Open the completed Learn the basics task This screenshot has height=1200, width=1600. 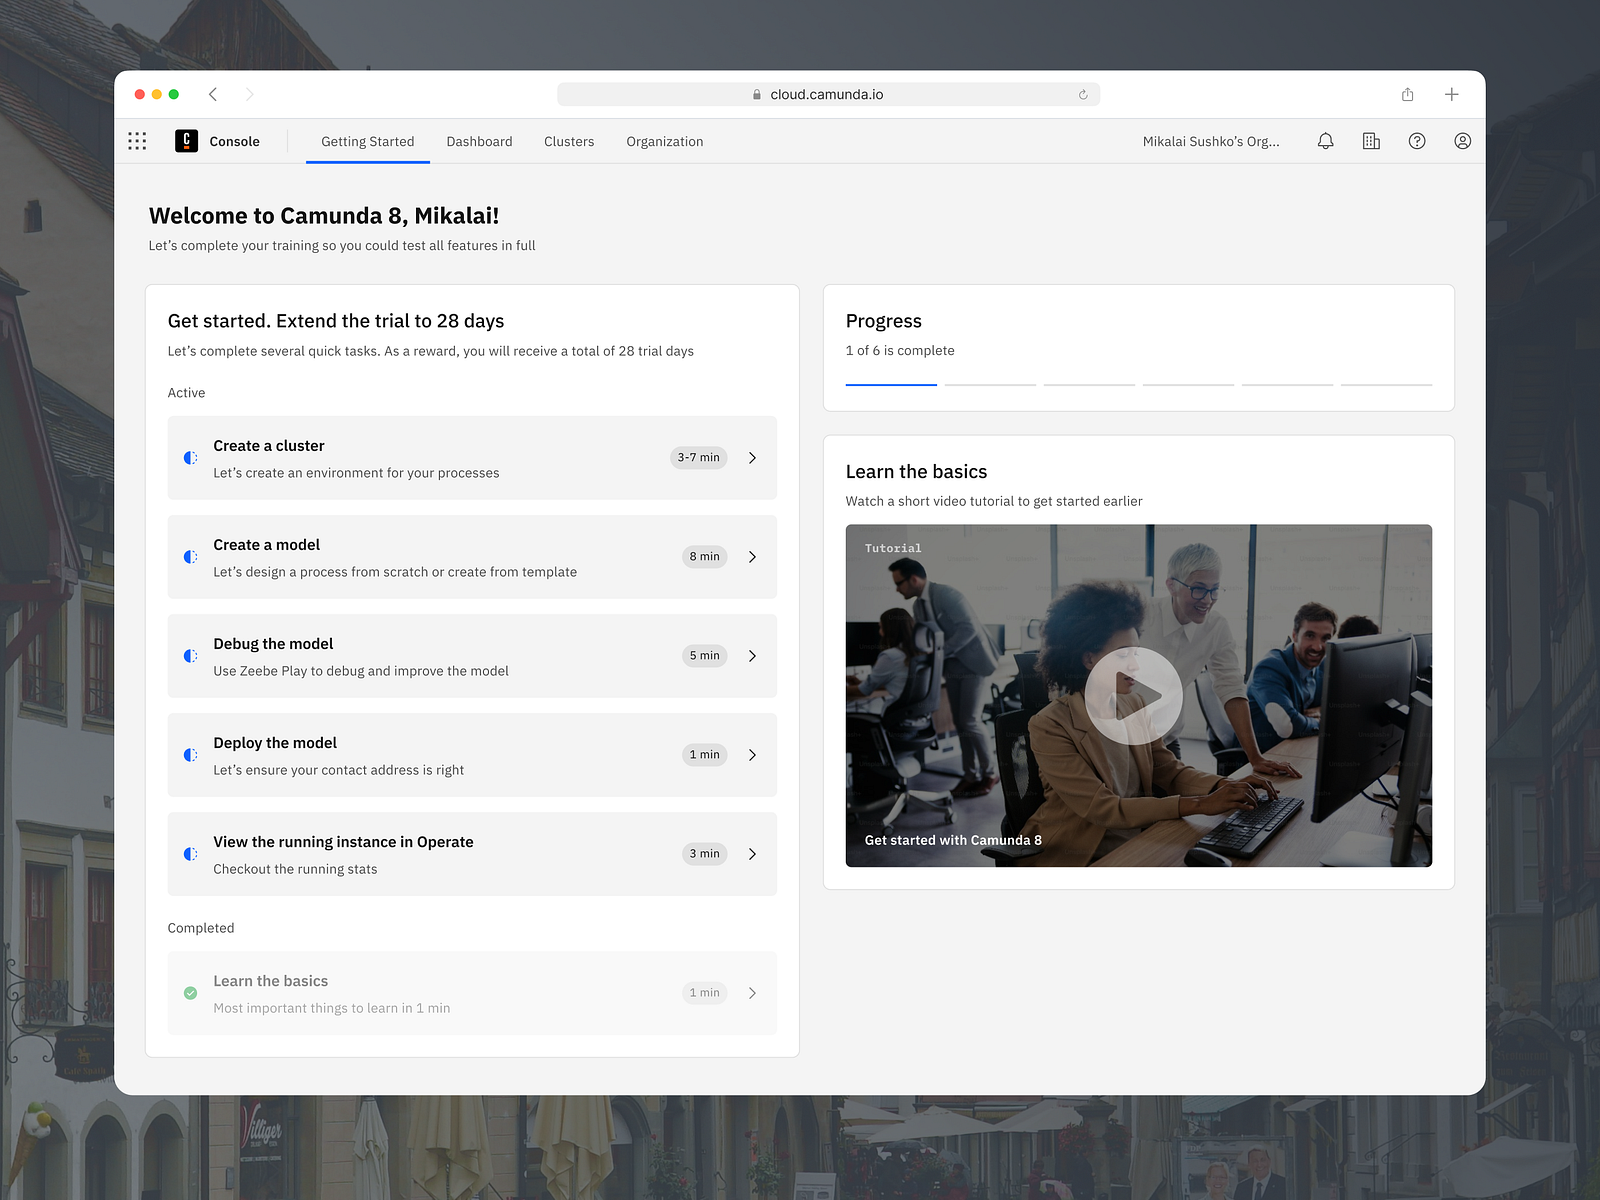click(x=472, y=993)
